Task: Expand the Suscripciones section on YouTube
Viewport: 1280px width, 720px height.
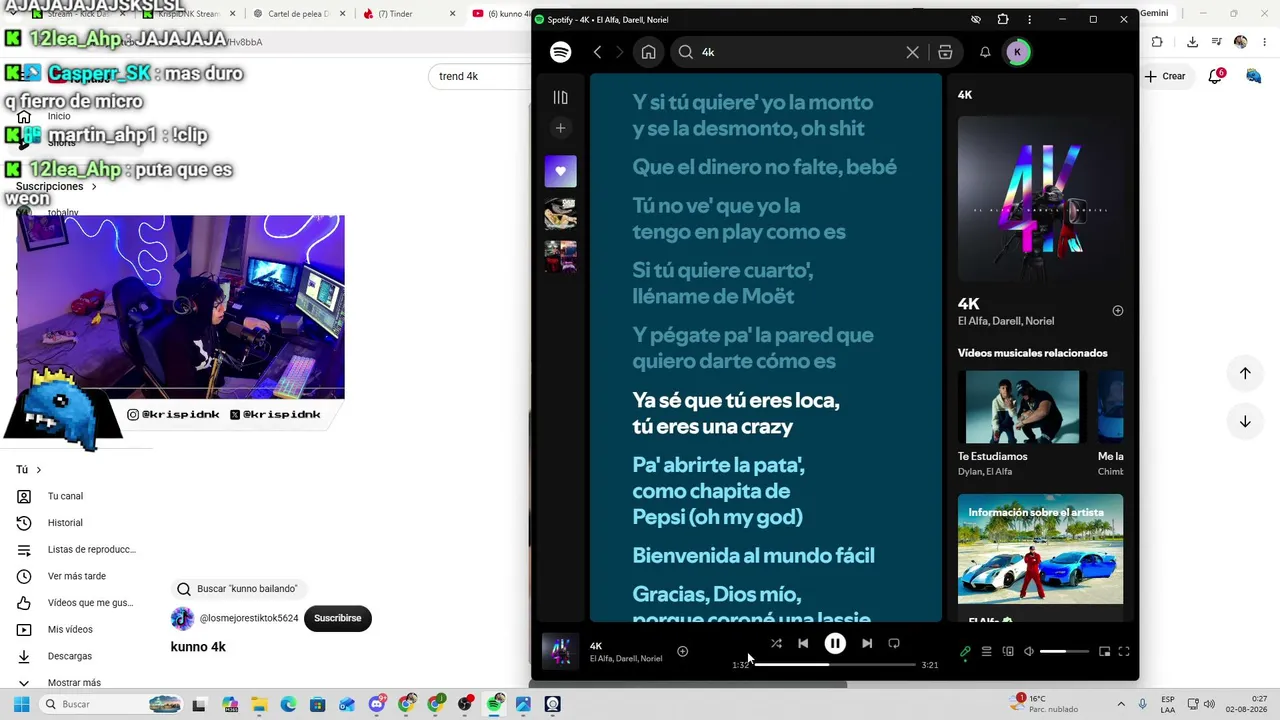Action: tap(56, 187)
